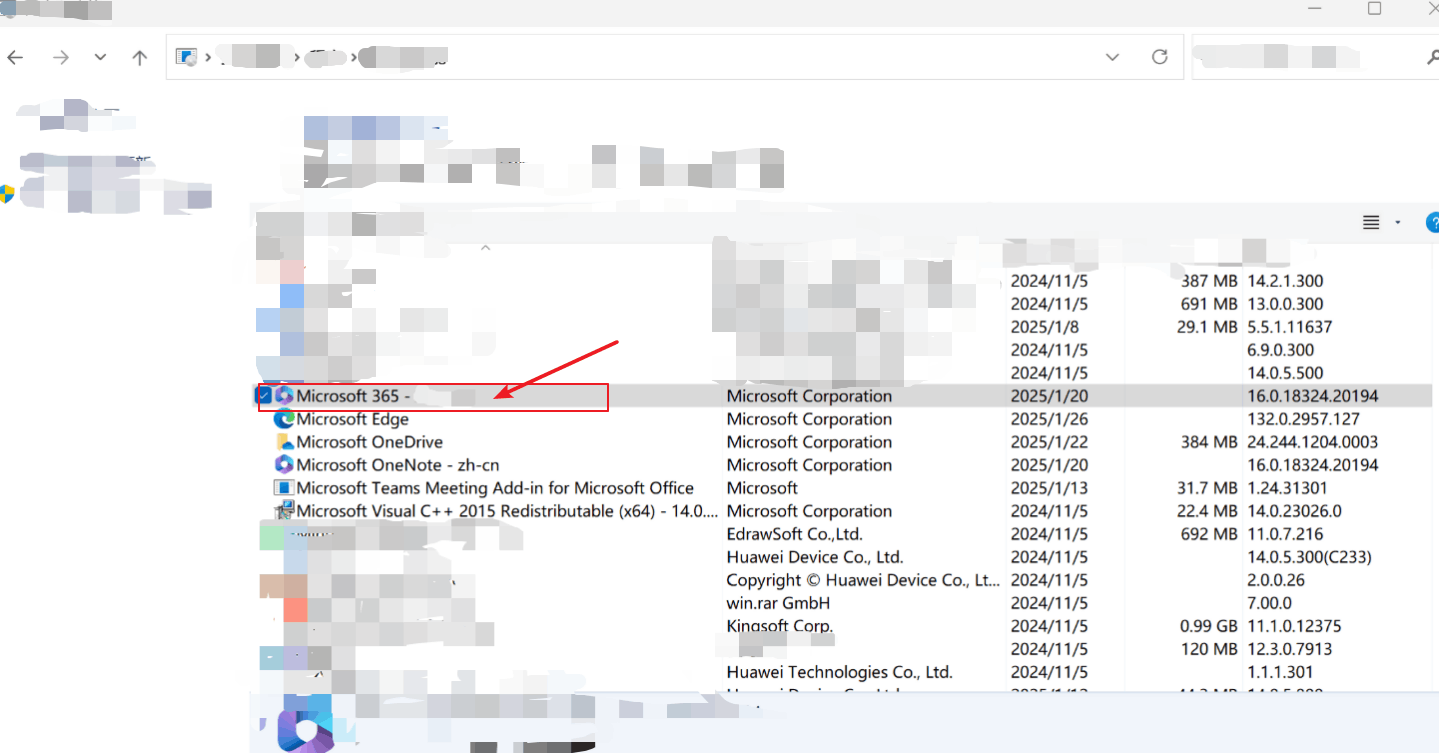Select Microsoft Teams Meeting Add-in entry
Screen dimensions: 1439x753
click(495, 488)
